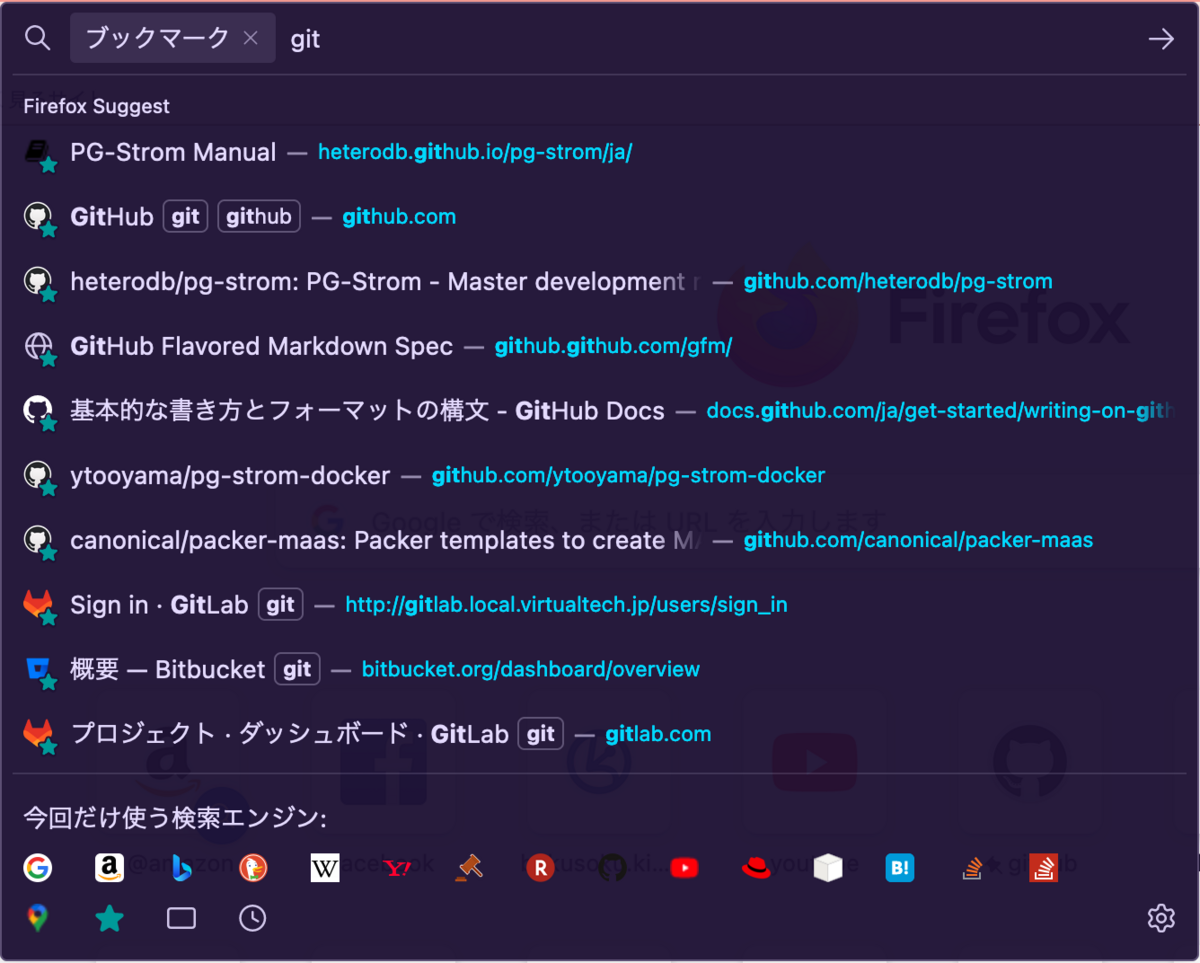Viewport: 1200px width, 963px height.
Task: Select the Yahoo! search engine icon
Action: pyautogui.click(x=397, y=868)
